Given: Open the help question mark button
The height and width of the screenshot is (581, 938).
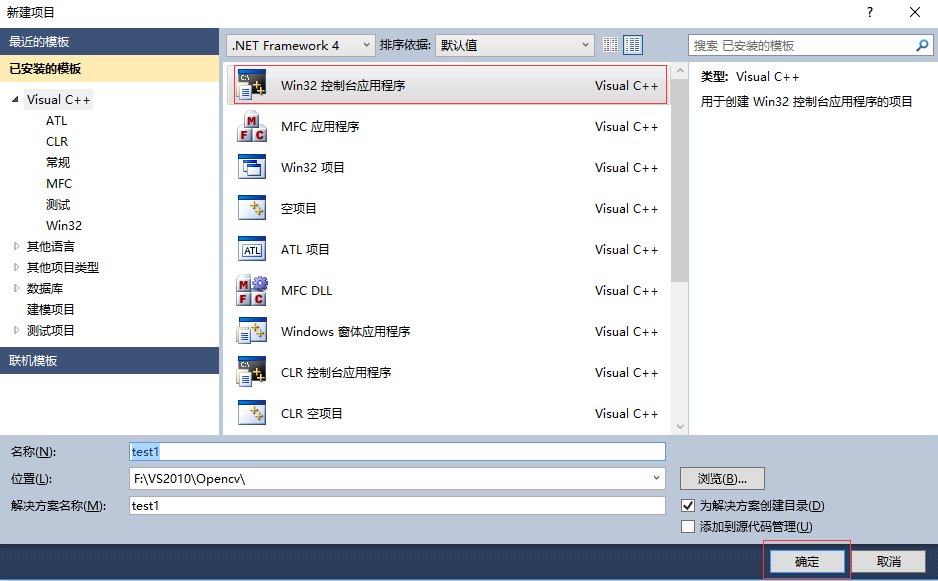Looking at the screenshot, I should pyautogui.click(x=870, y=12).
